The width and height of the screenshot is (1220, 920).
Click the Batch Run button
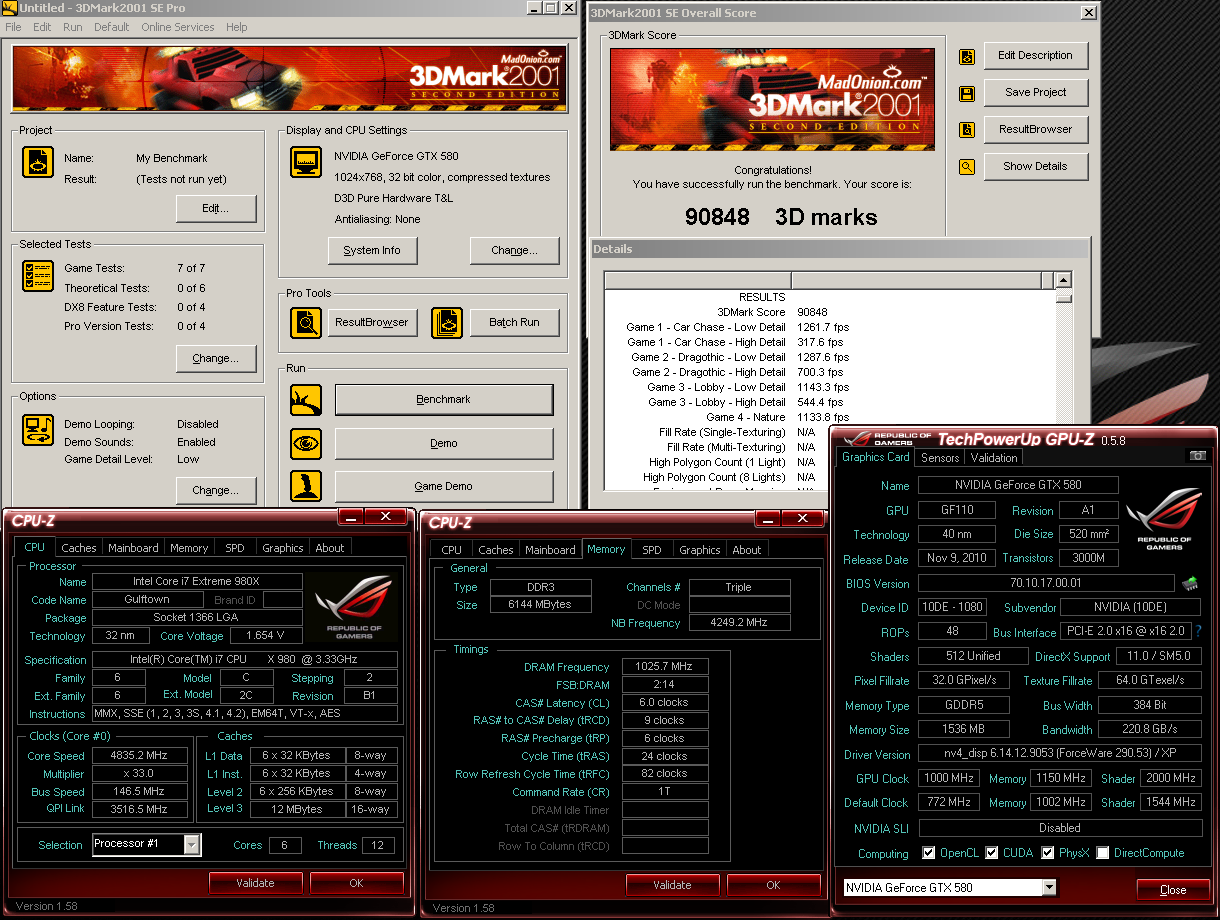[514, 322]
